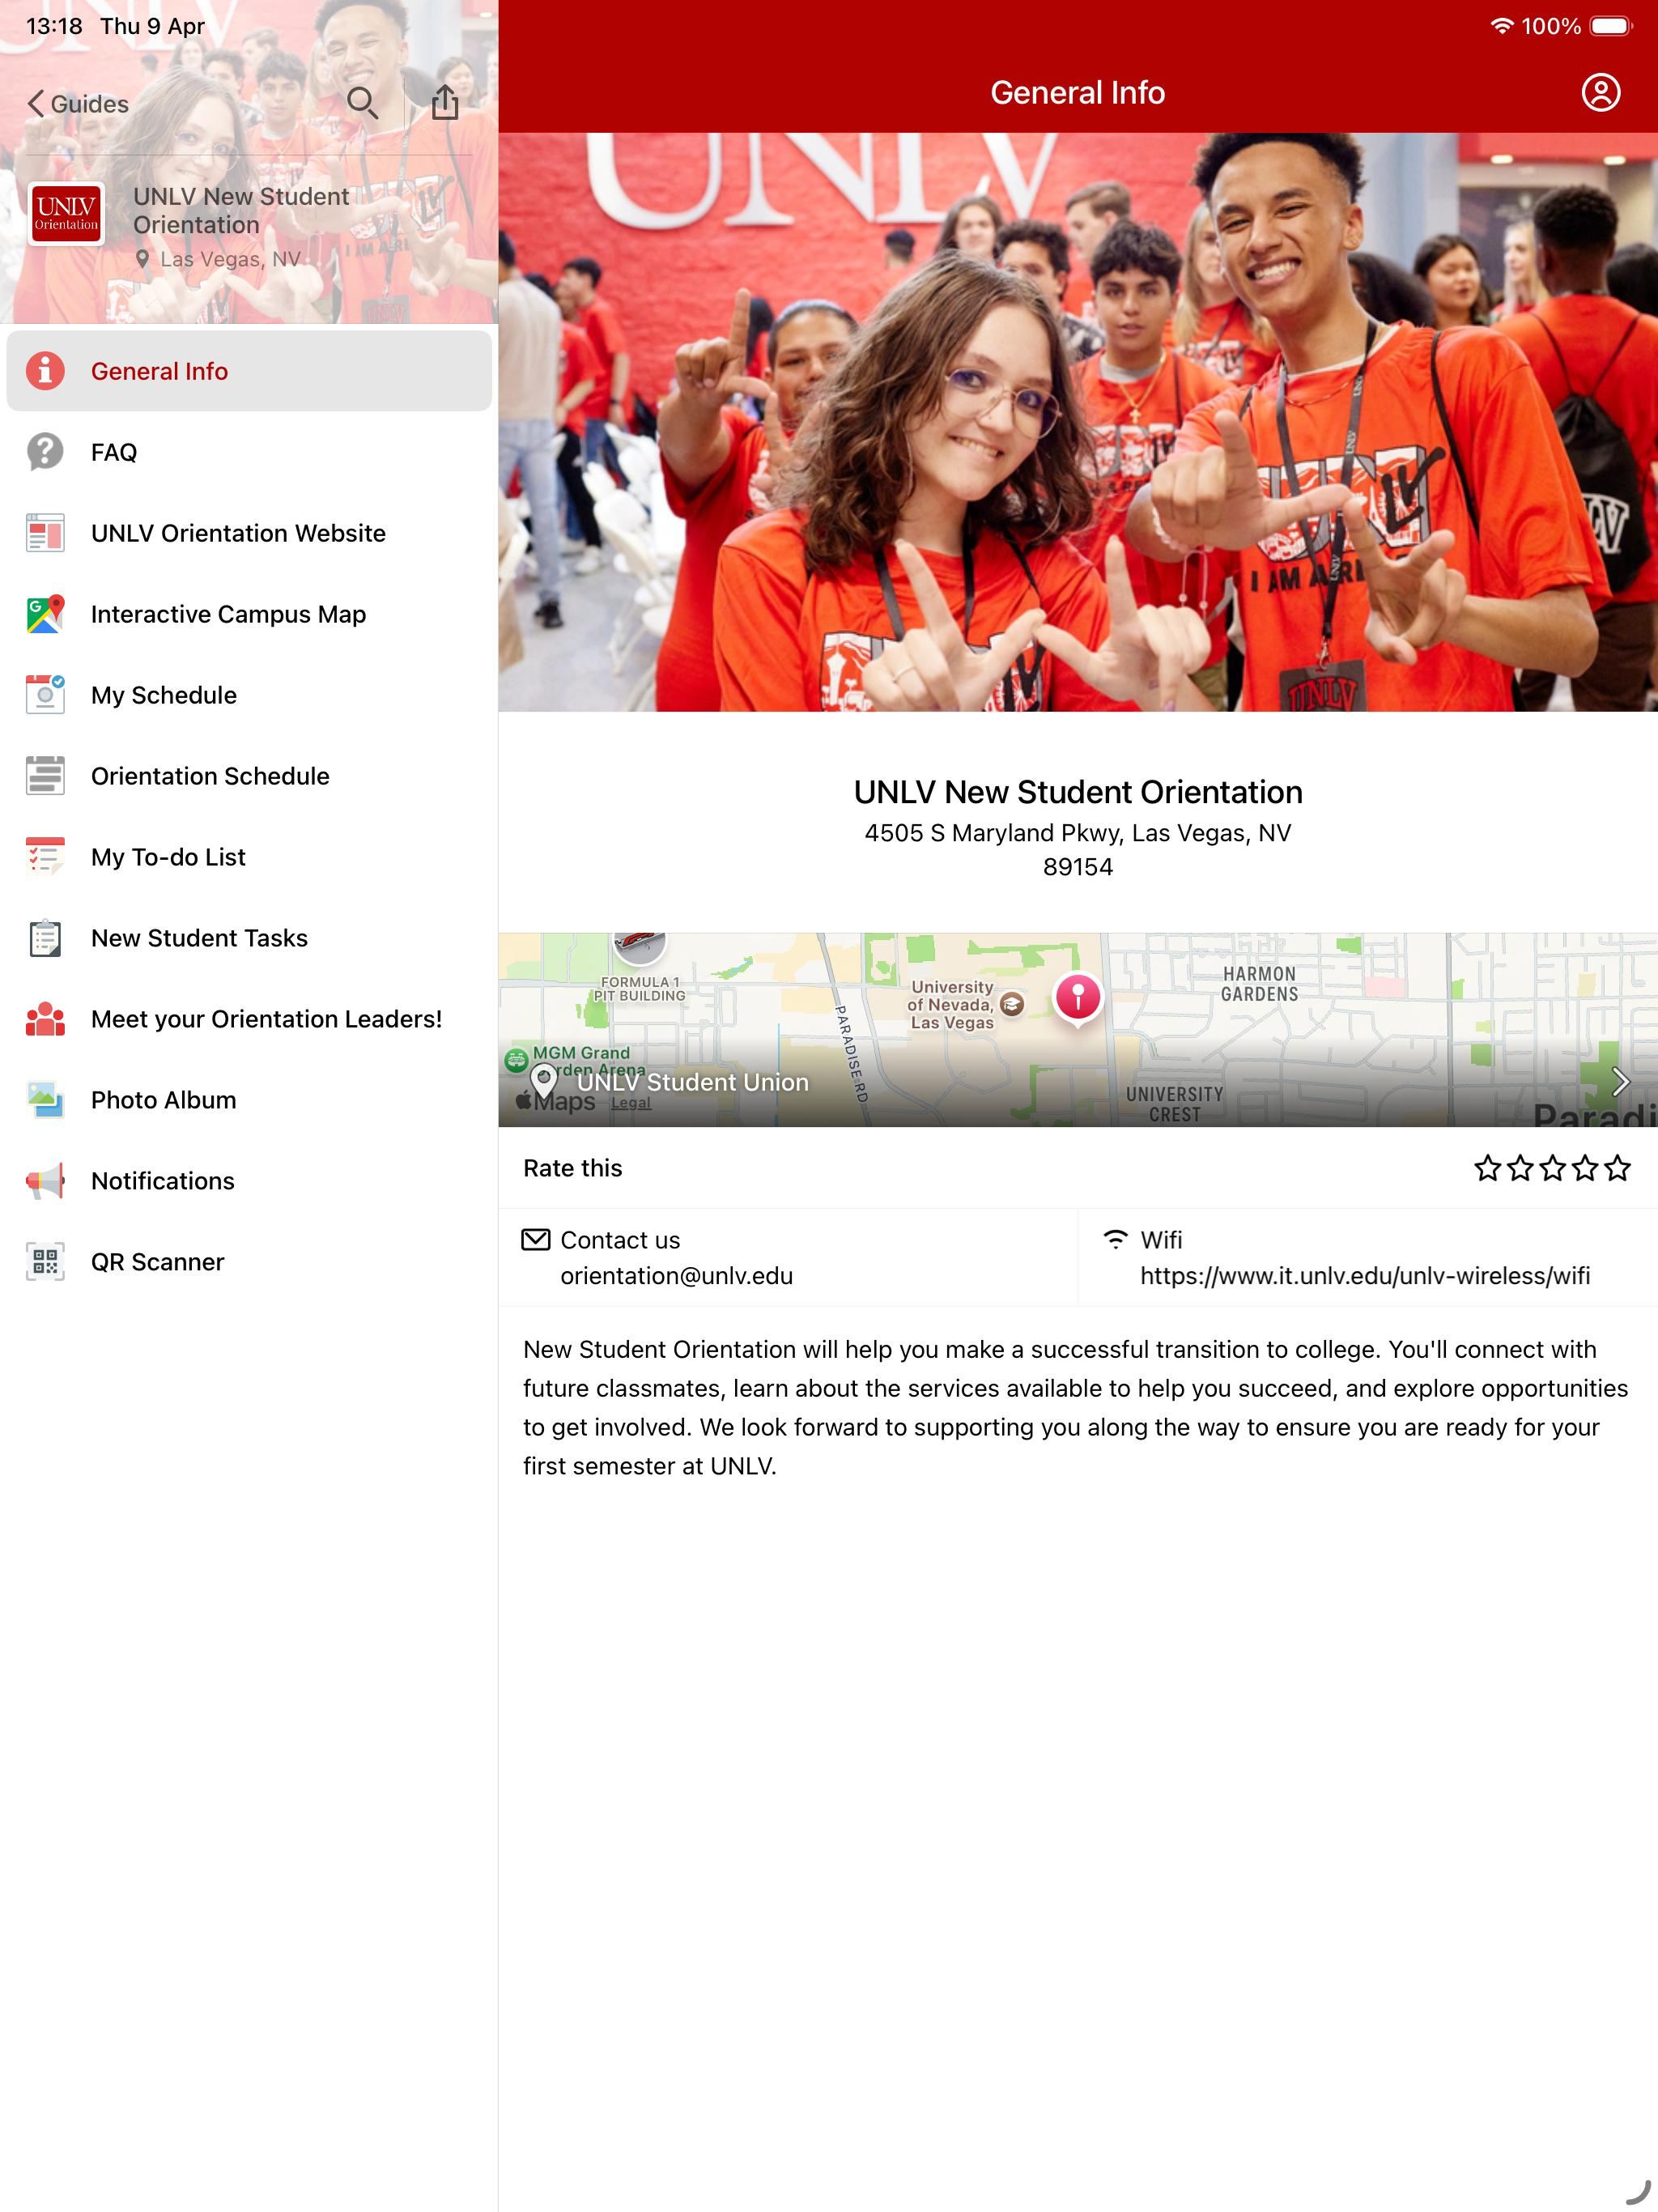Tap the status bar clock 13:18
The height and width of the screenshot is (2212, 1658).
click(x=54, y=26)
